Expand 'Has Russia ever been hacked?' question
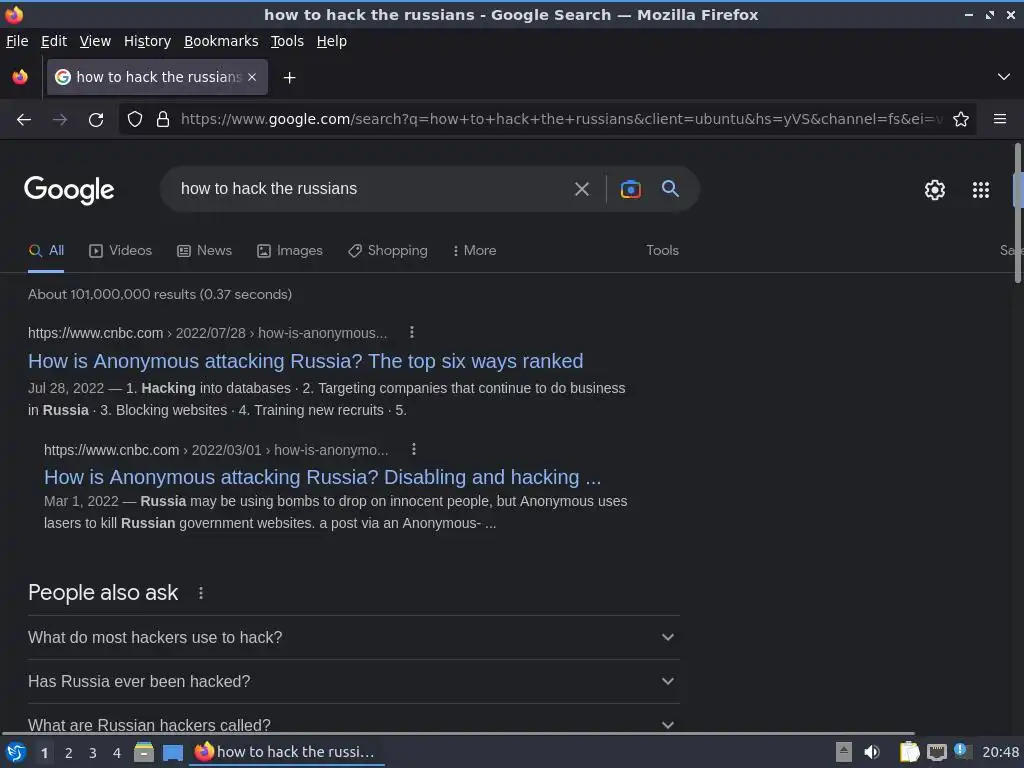 tap(353, 681)
